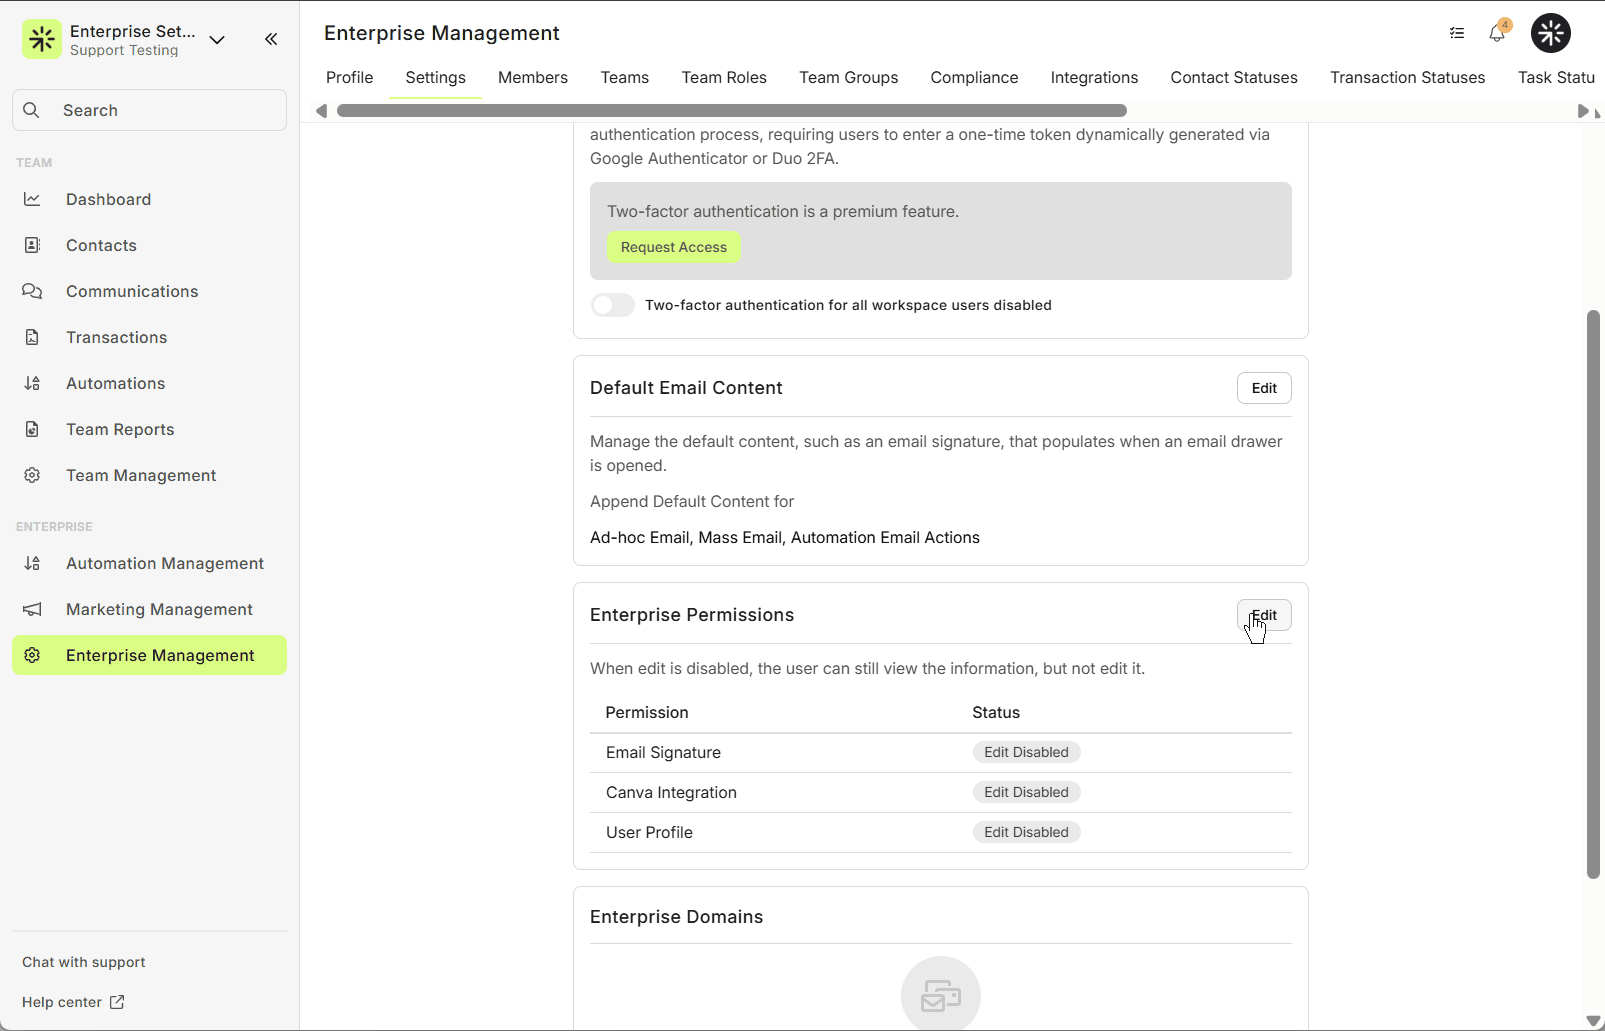Viewport: 1605px width, 1031px height.
Task: Open the task list icon in header
Action: 1457,33
